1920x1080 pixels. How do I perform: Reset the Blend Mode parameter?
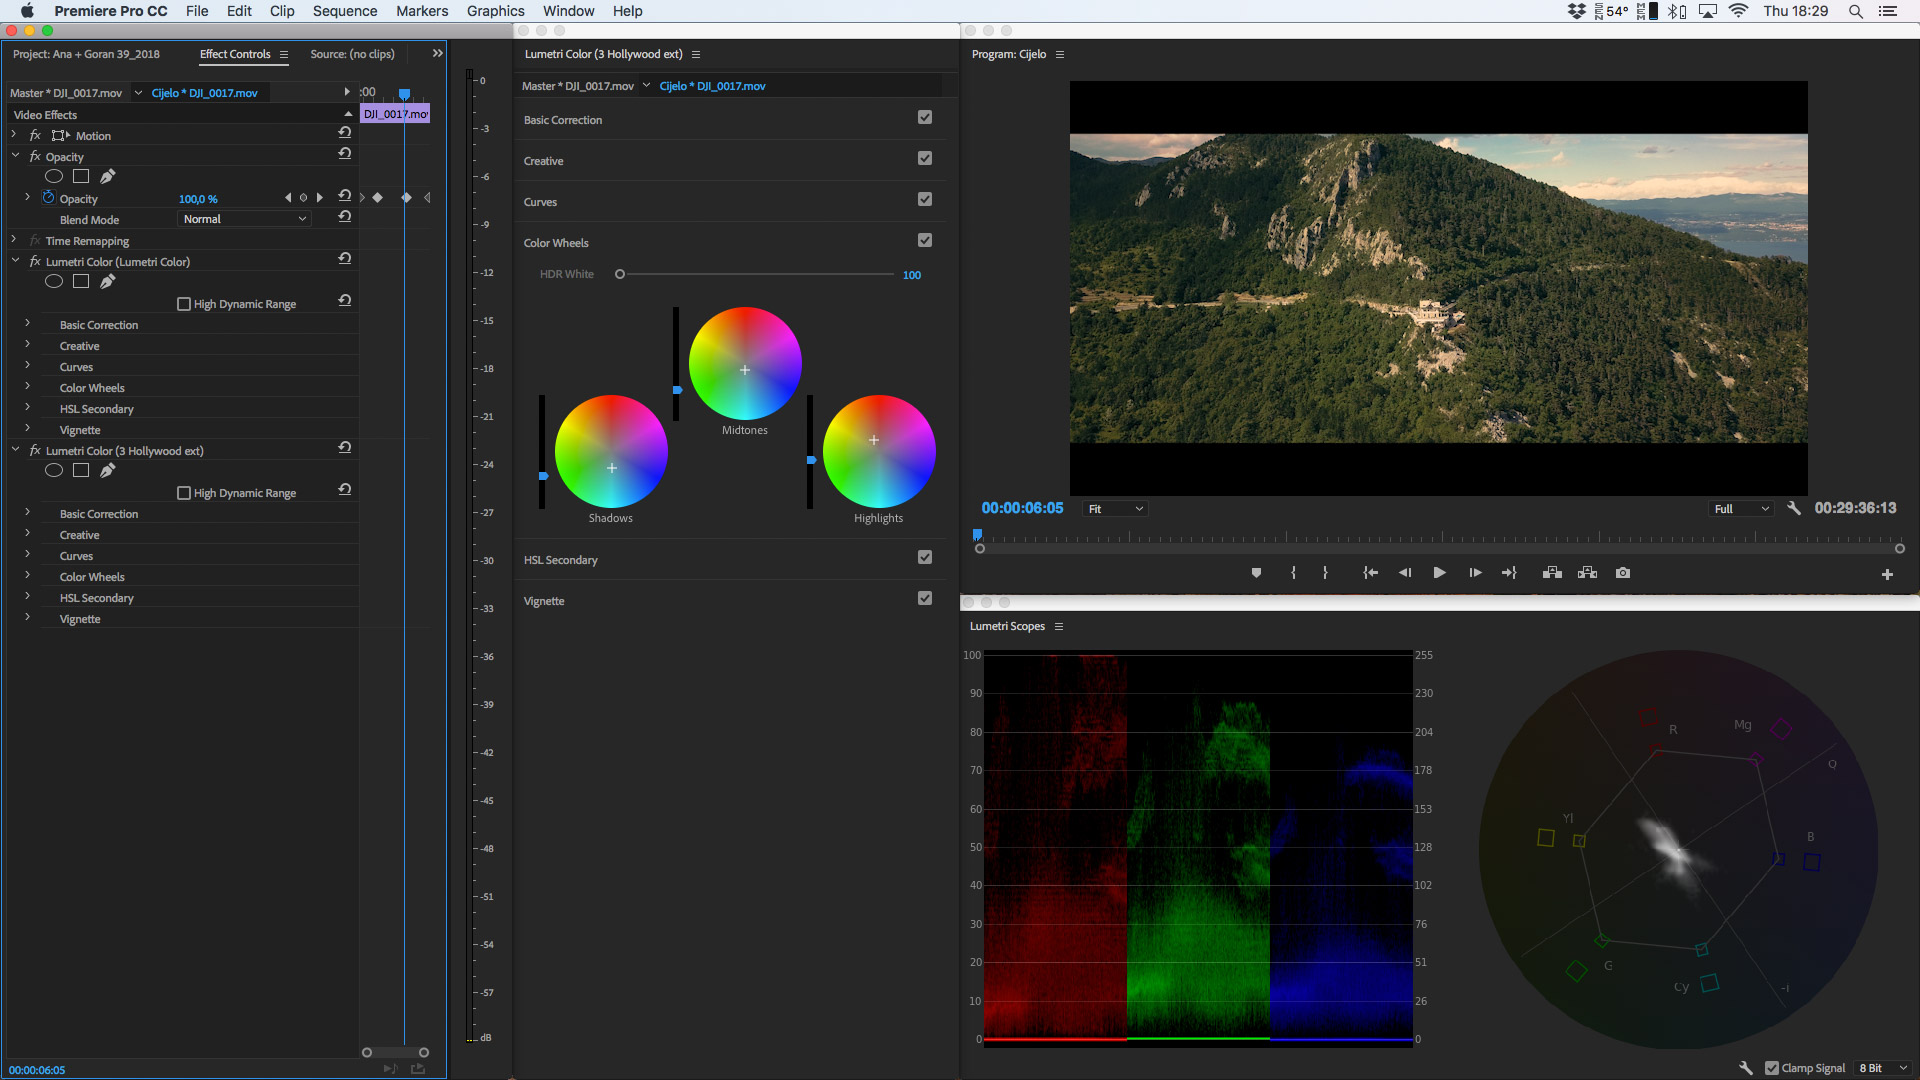[x=344, y=217]
